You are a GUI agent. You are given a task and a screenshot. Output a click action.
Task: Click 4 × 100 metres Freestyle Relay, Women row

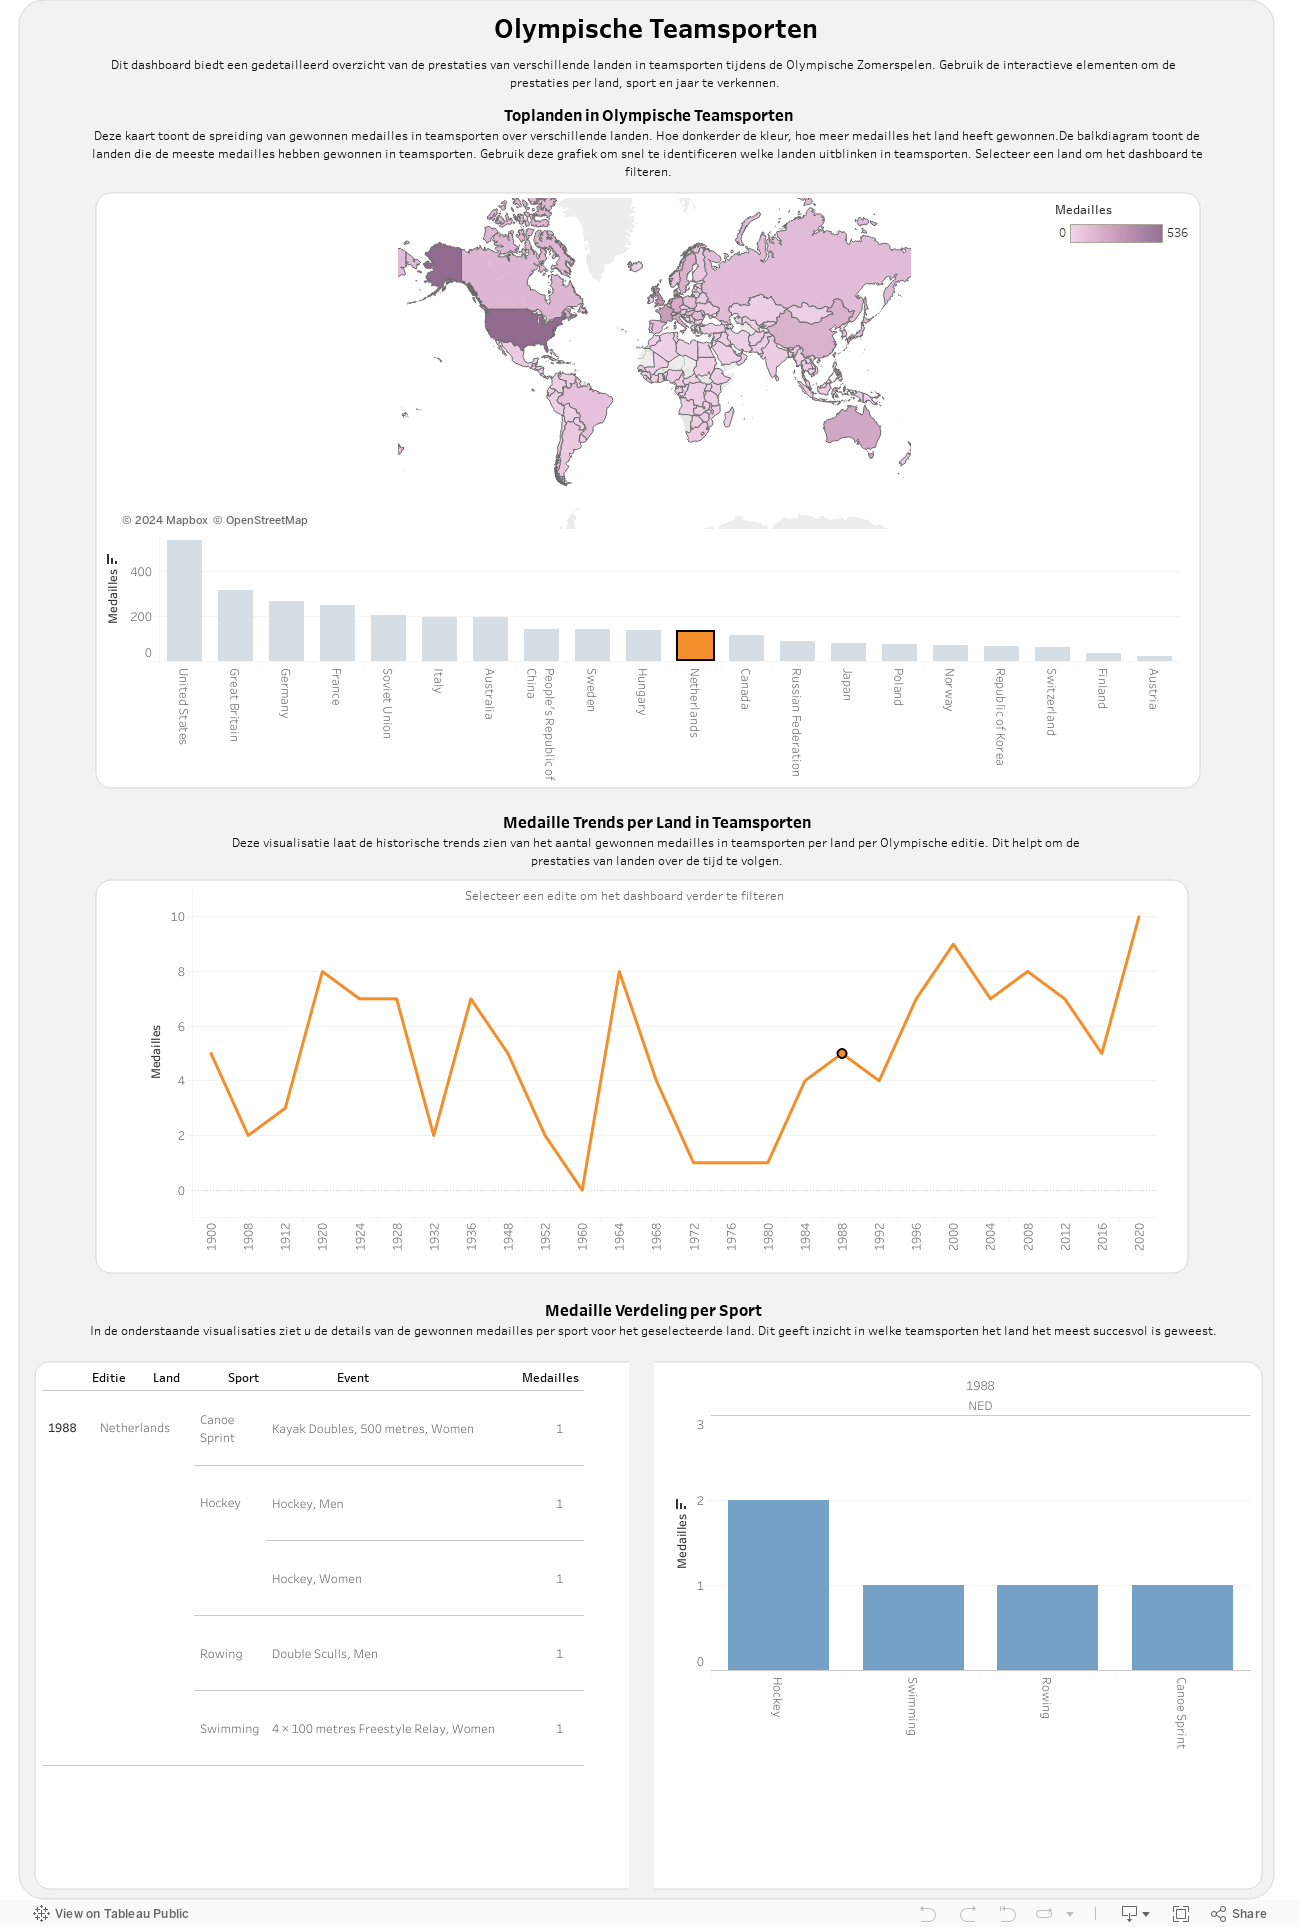pyautogui.click(x=383, y=1729)
